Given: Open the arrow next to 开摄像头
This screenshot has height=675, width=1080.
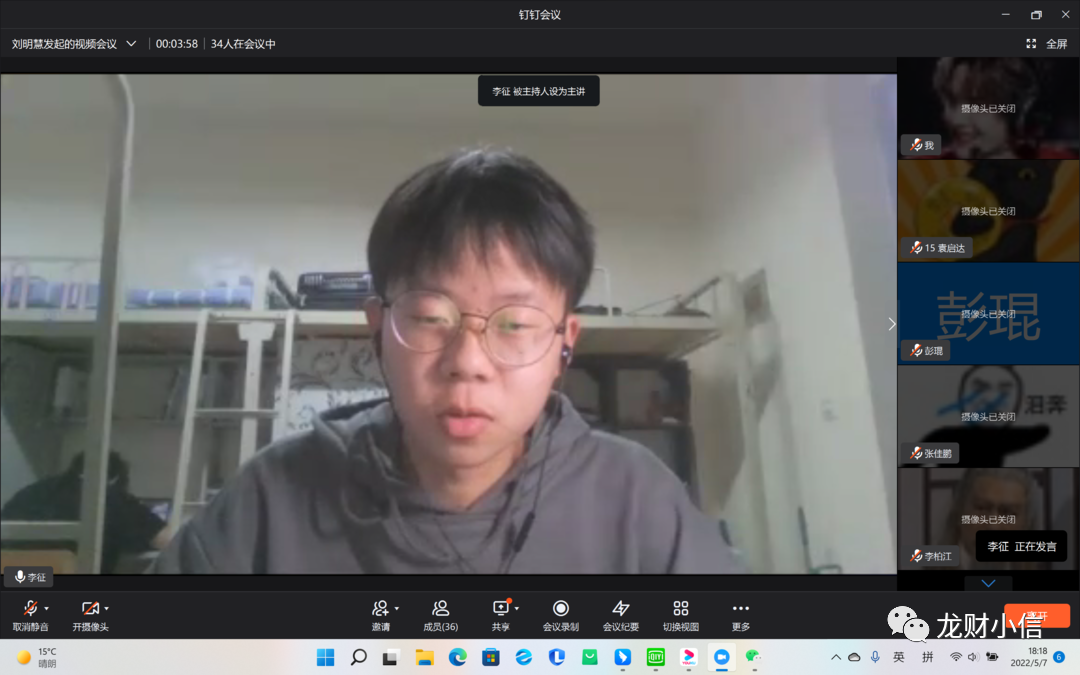Looking at the screenshot, I should tap(107, 608).
